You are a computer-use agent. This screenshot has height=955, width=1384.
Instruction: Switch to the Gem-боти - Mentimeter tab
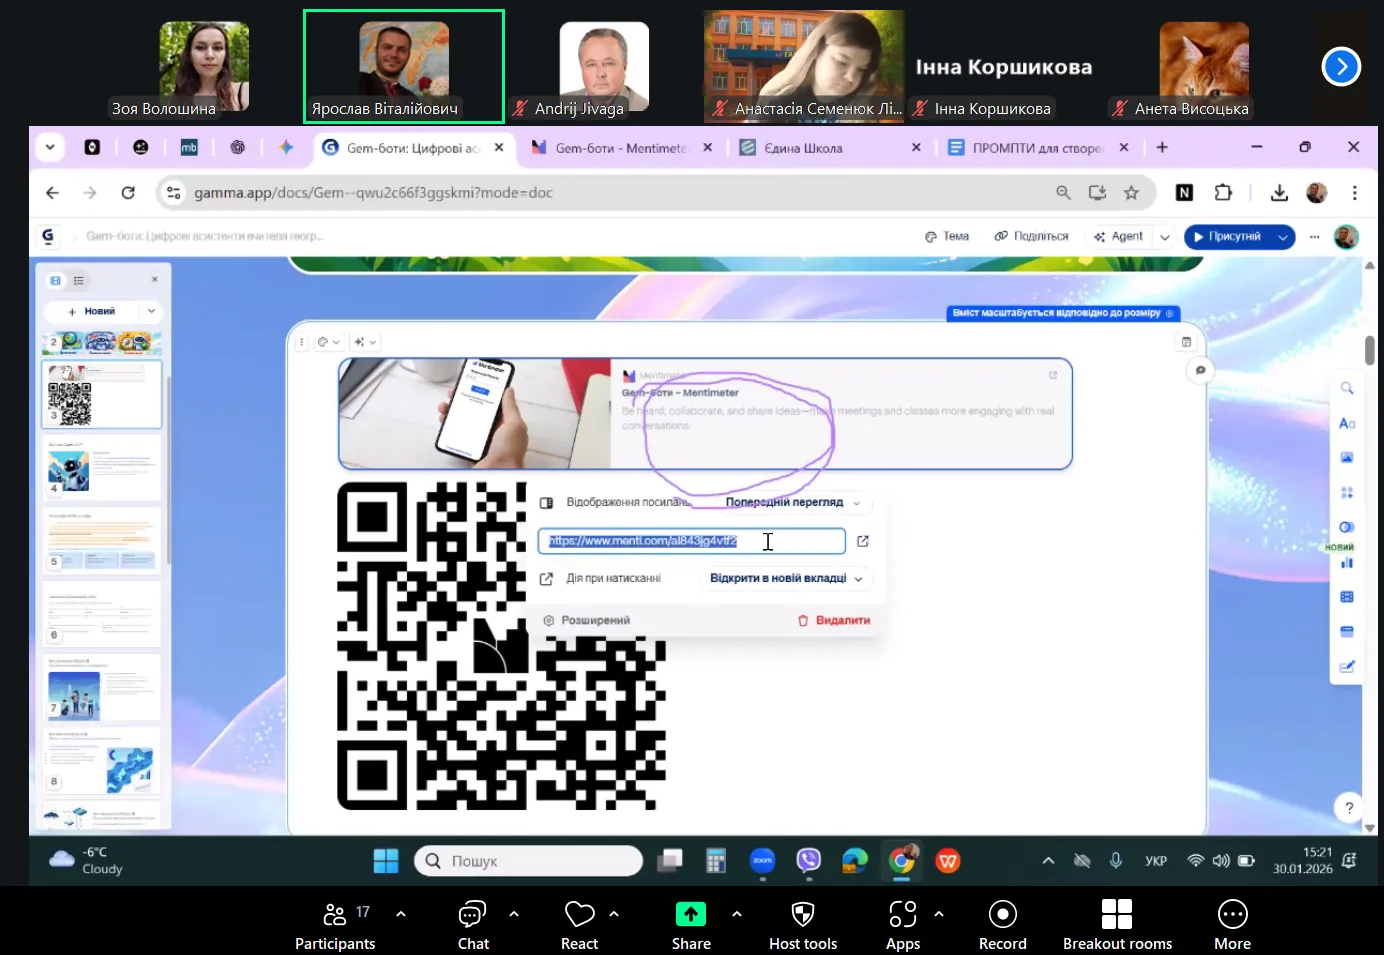tap(622, 148)
